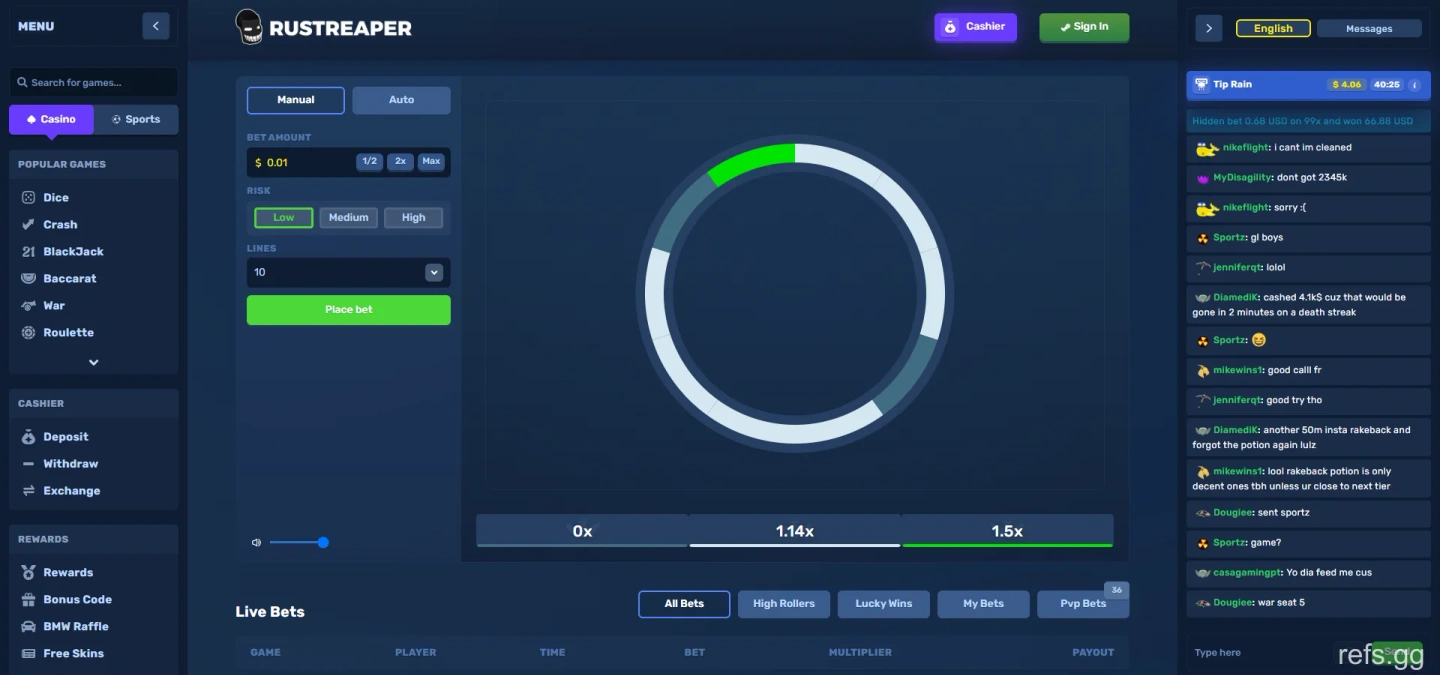Click nikeflight's avatar on 'i cant im cleaned'

click(1207, 149)
